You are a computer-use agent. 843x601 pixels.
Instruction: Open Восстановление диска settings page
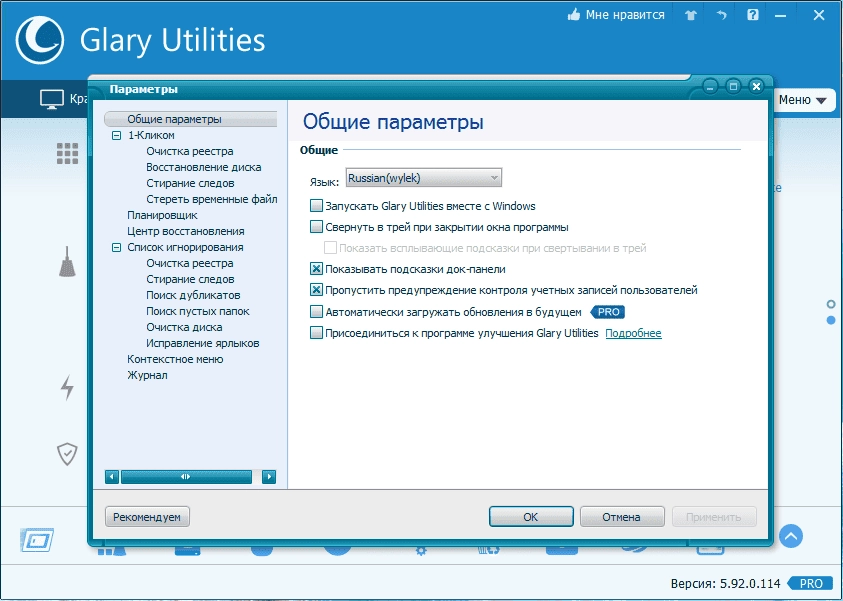204,167
